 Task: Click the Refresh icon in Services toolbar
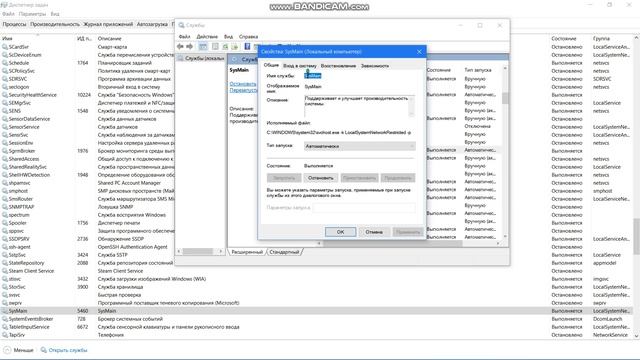225,47
